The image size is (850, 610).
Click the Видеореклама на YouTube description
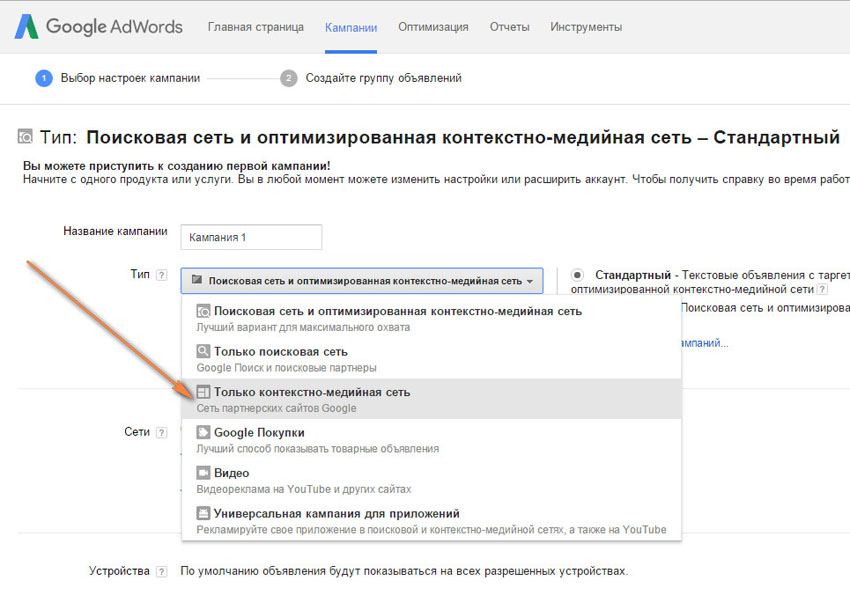click(x=304, y=489)
